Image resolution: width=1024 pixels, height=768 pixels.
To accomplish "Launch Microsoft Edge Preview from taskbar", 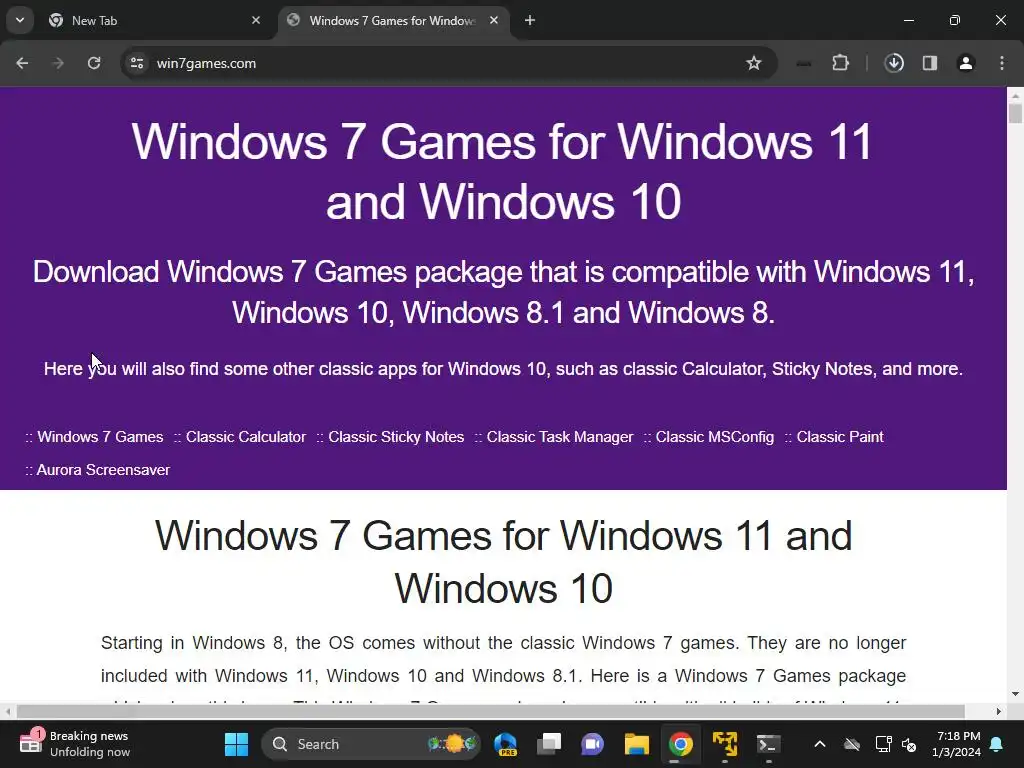I will [x=505, y=744].
